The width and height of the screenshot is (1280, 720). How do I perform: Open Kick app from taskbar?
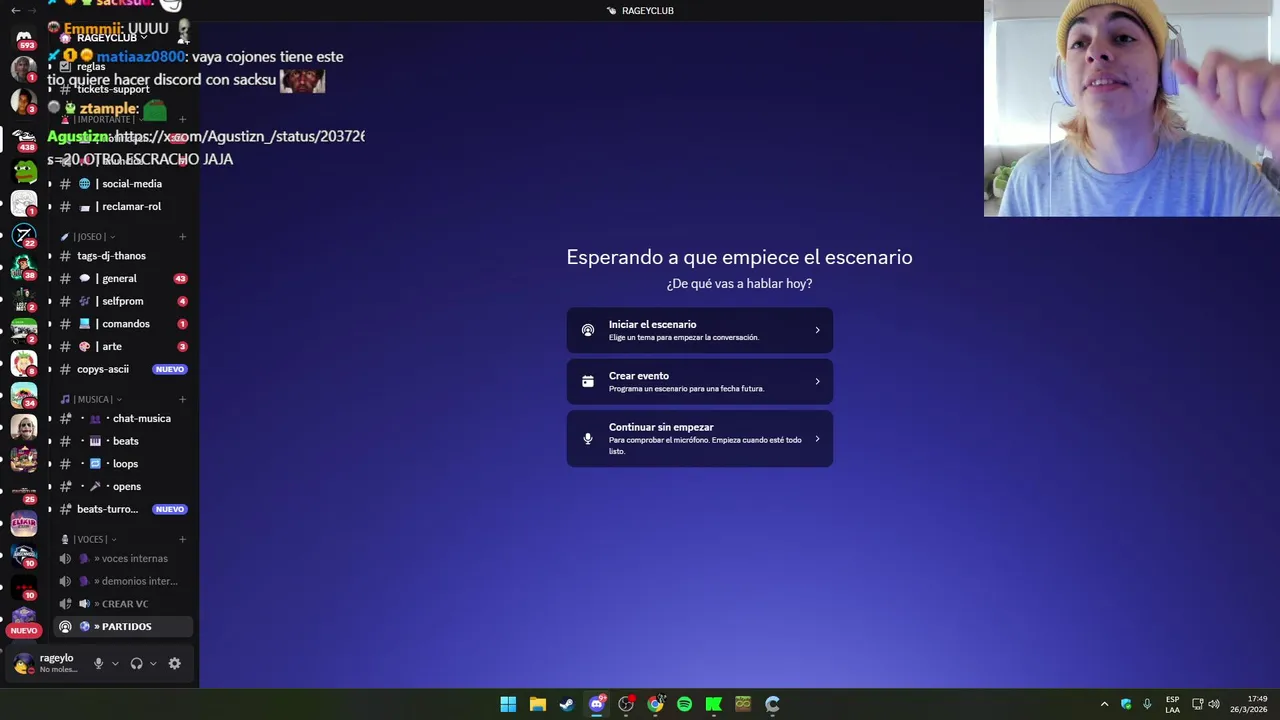click(x=713, y=704)
